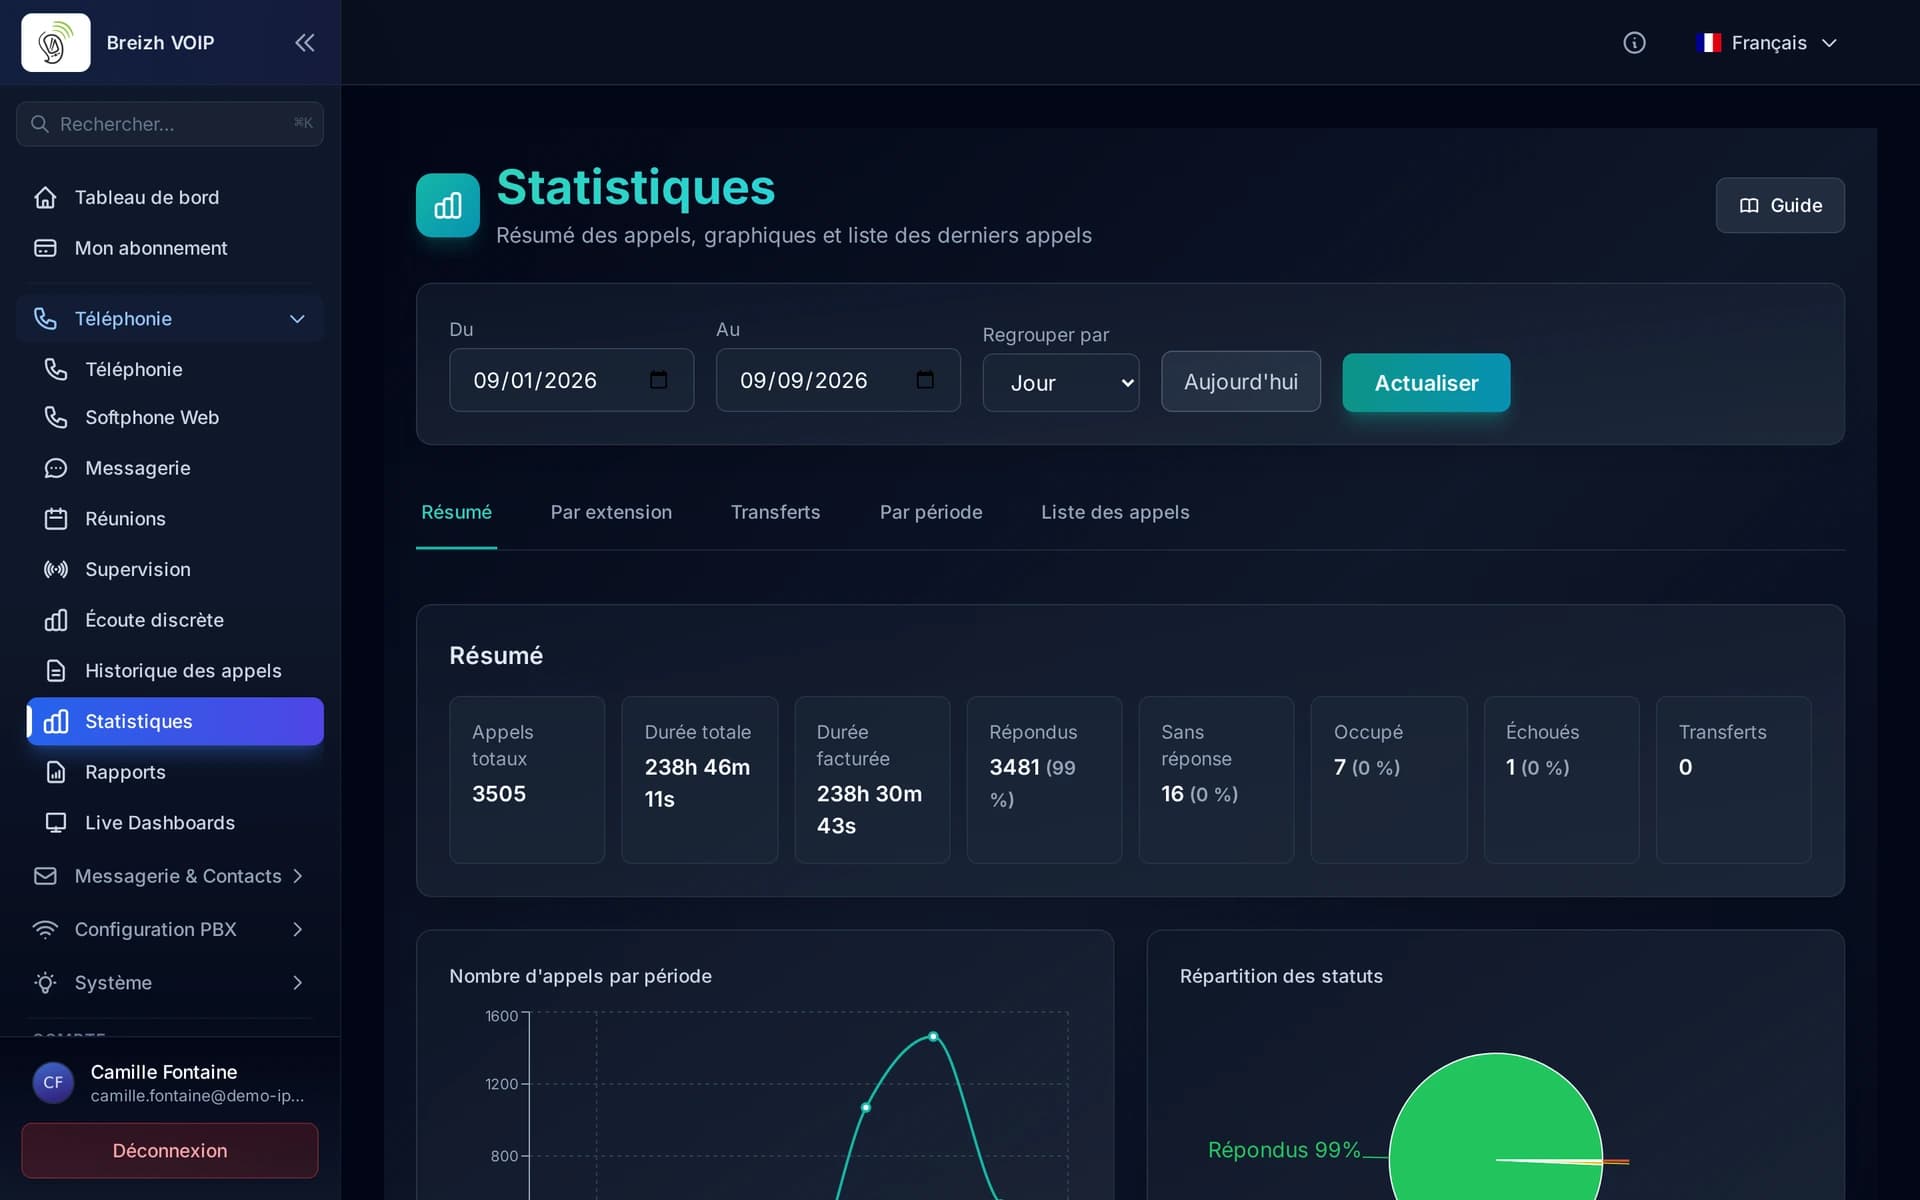Click the Guide book icon
Viewport: 1920px width, 1200px height.
coord(1749,205)
